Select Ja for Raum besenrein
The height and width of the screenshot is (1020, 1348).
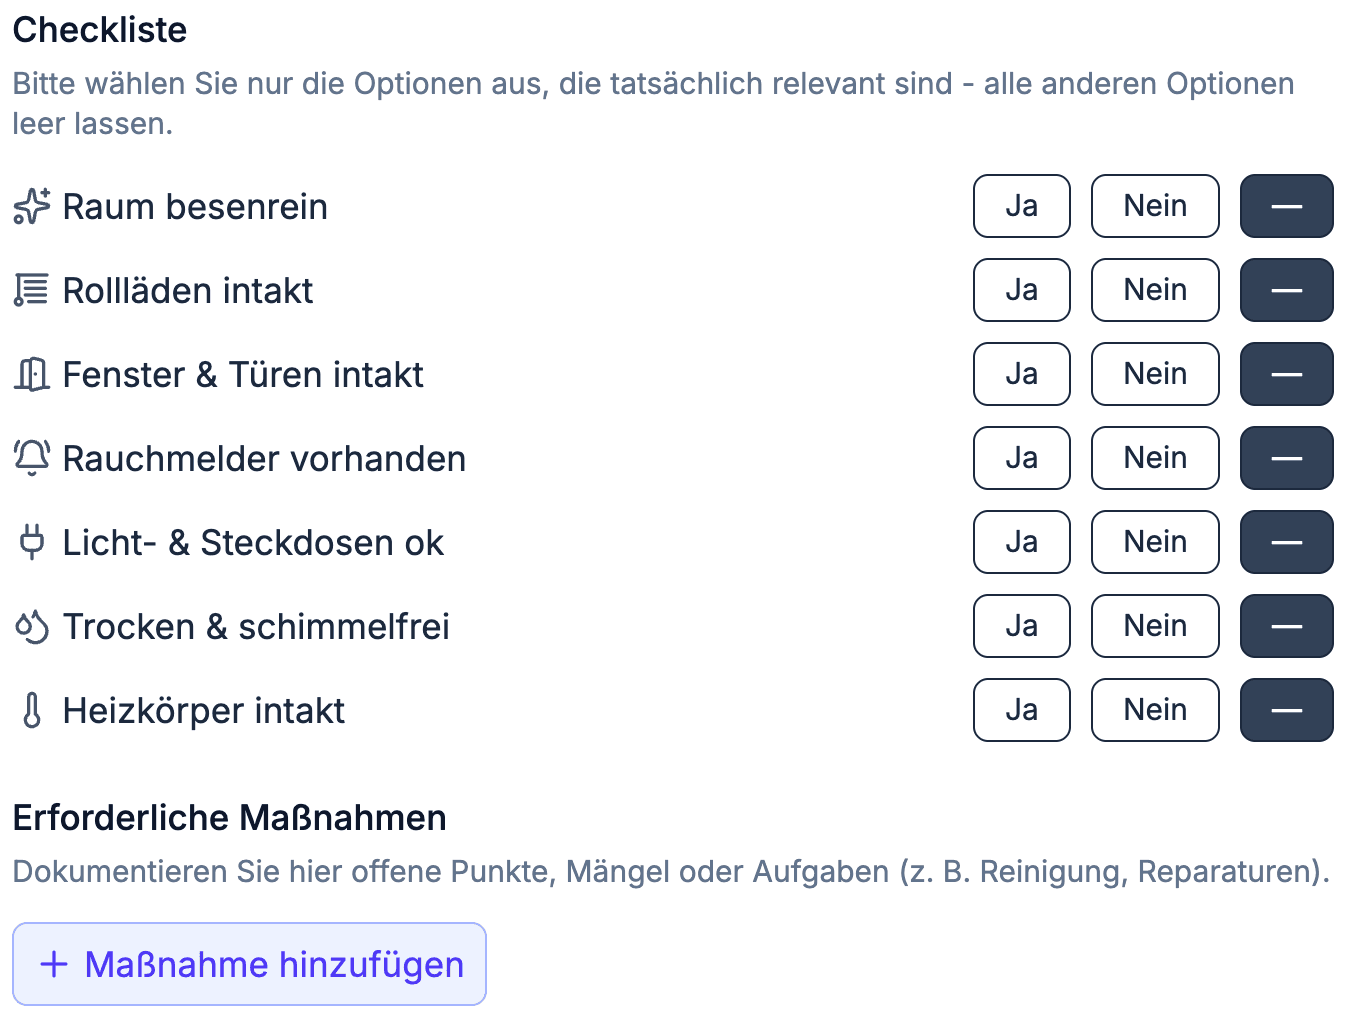1021,206
